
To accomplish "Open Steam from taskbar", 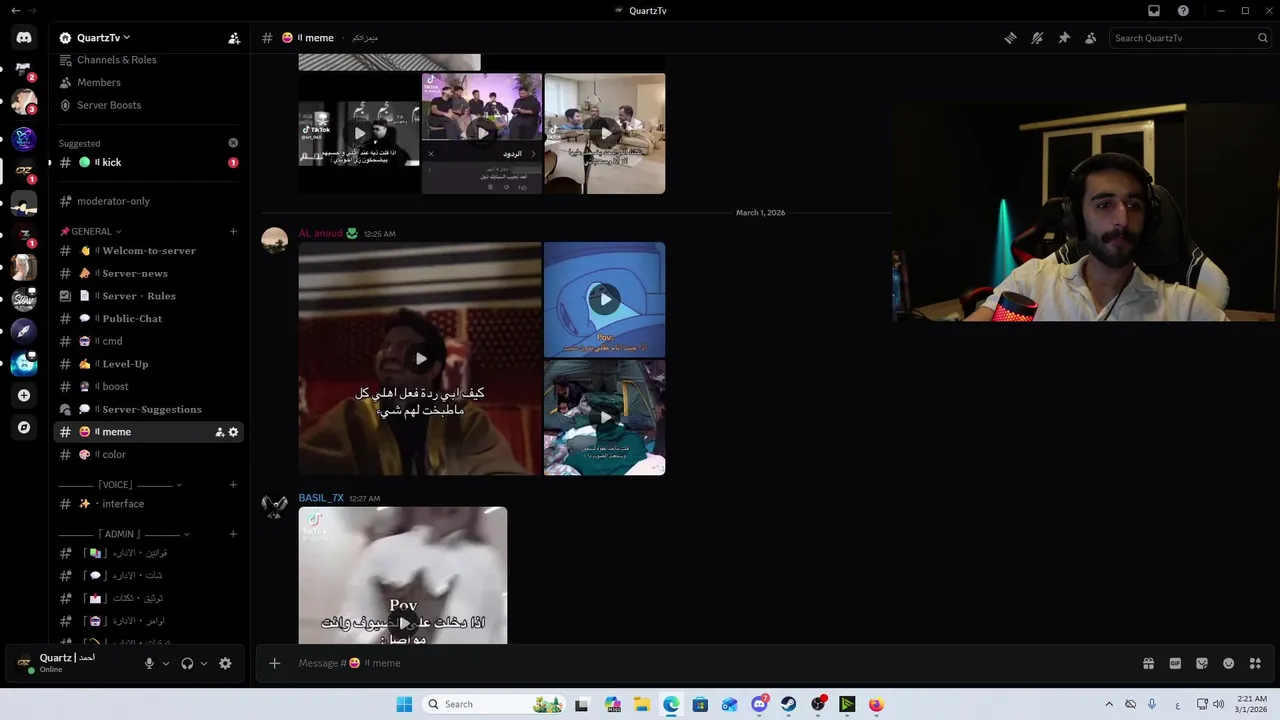I will pyautogui.click(x=788, y=704).
